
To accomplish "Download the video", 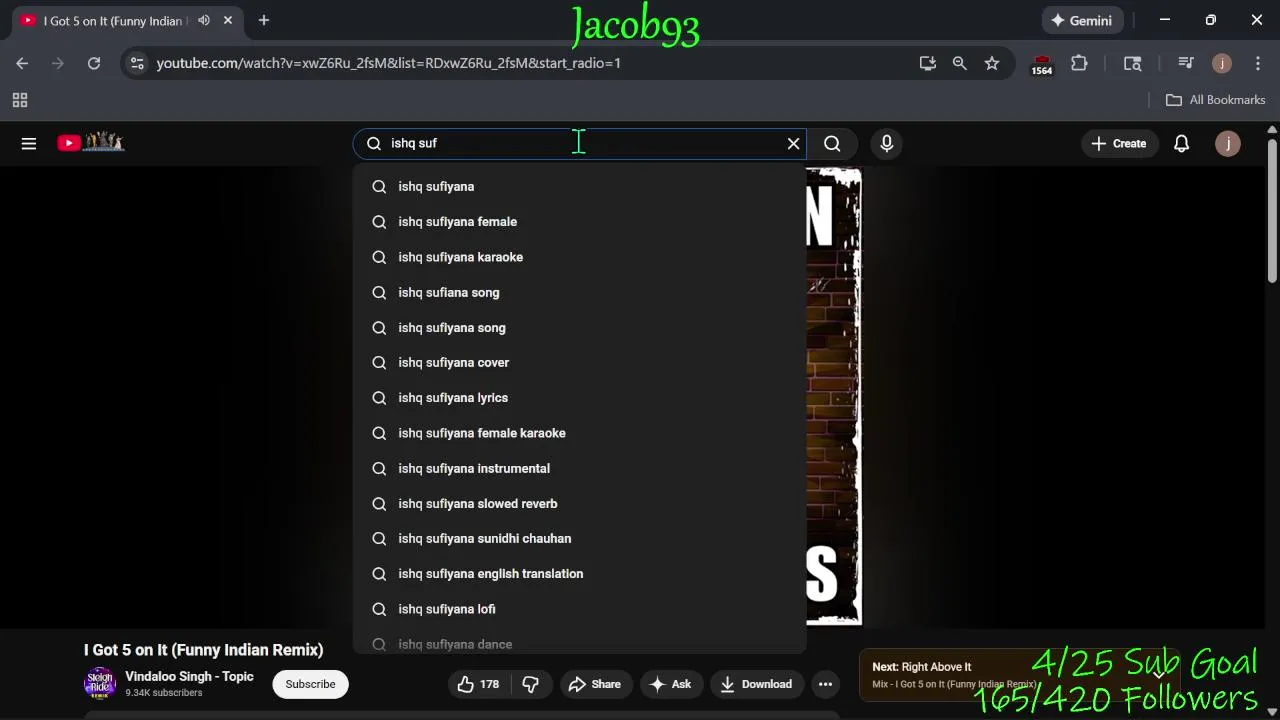I will pos(756,684).
